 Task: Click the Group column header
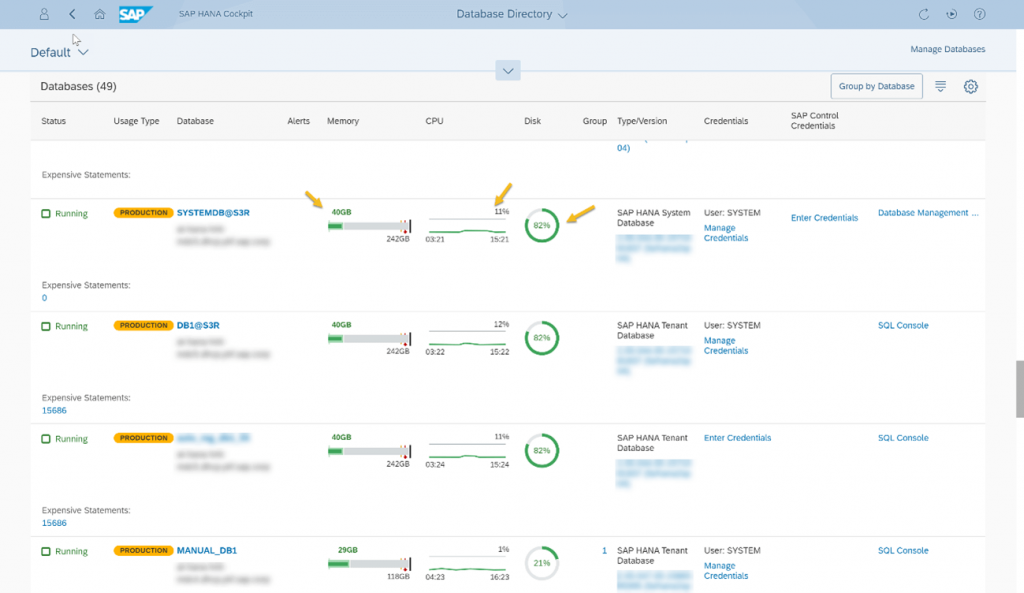(x=594, y=121)
